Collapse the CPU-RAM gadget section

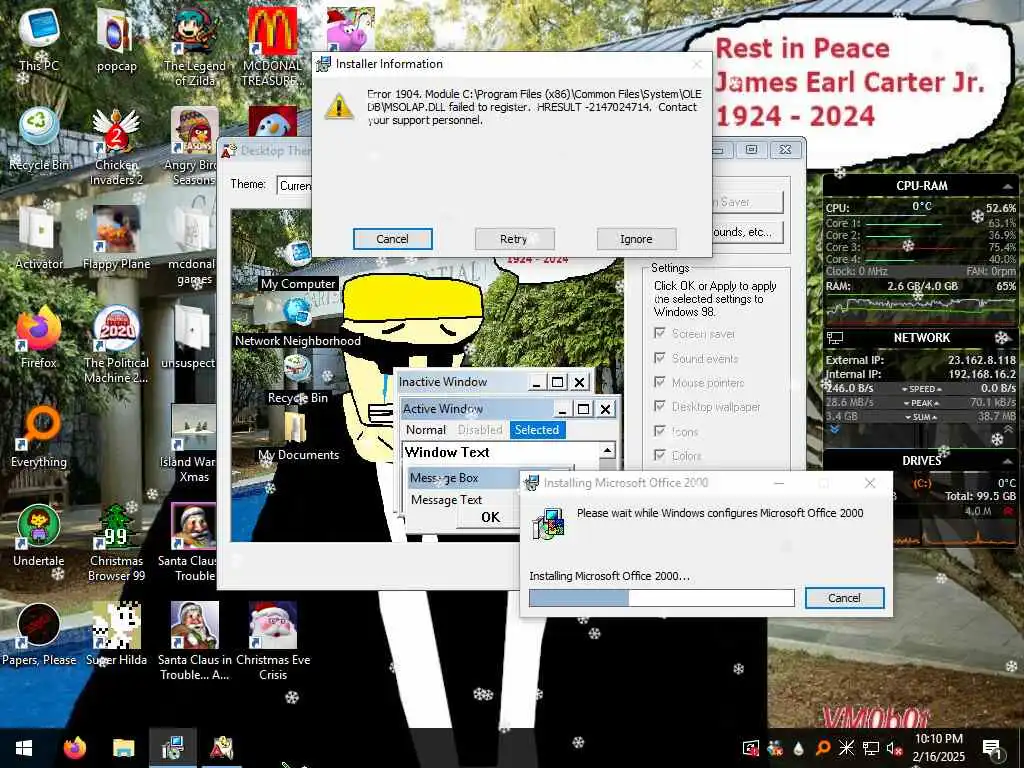tap(1007, 187)
